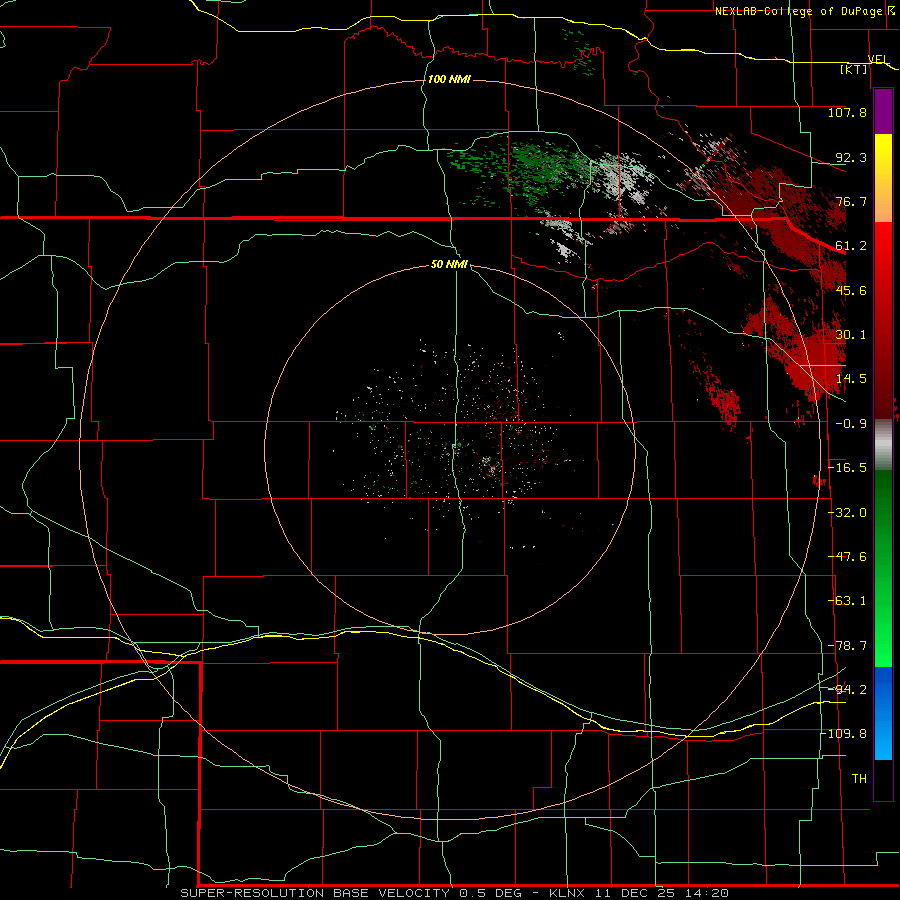Click the 50 NMI range ring label
Image resolution: width=900 pixels, height=900 pixels.
click(x=449, y=265)
